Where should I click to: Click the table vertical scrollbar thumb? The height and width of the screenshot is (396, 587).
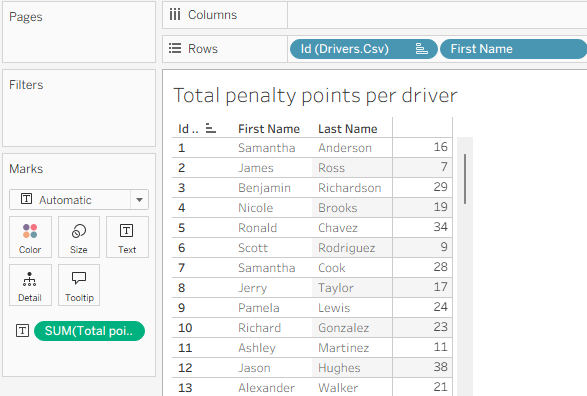tap(465, 179)
